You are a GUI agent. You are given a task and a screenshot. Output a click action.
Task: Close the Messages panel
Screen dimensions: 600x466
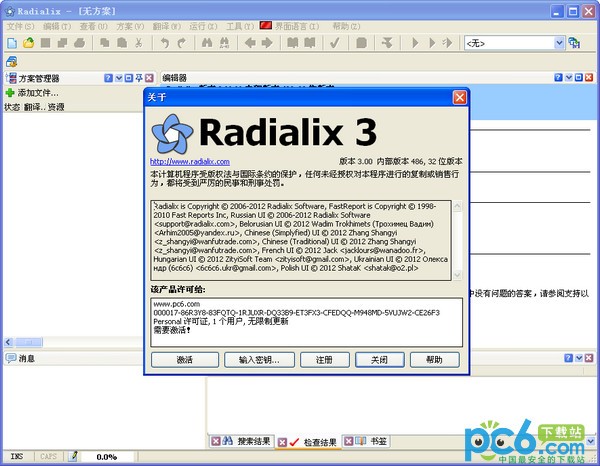[589, 358]
